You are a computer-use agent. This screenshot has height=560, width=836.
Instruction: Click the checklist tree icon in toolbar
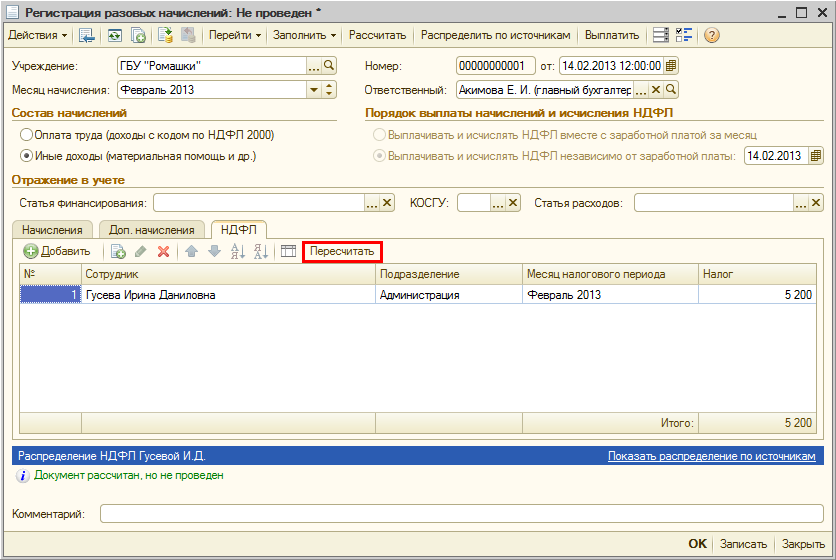click(684, 36)
